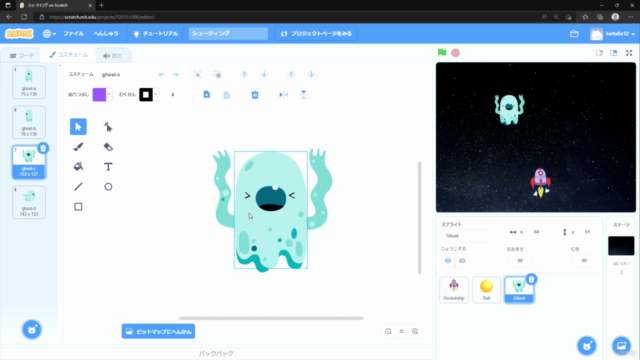Viewport: 640px width, 360px height.
Task: Flip the costume vertically
Action: (x=303, y=95)
